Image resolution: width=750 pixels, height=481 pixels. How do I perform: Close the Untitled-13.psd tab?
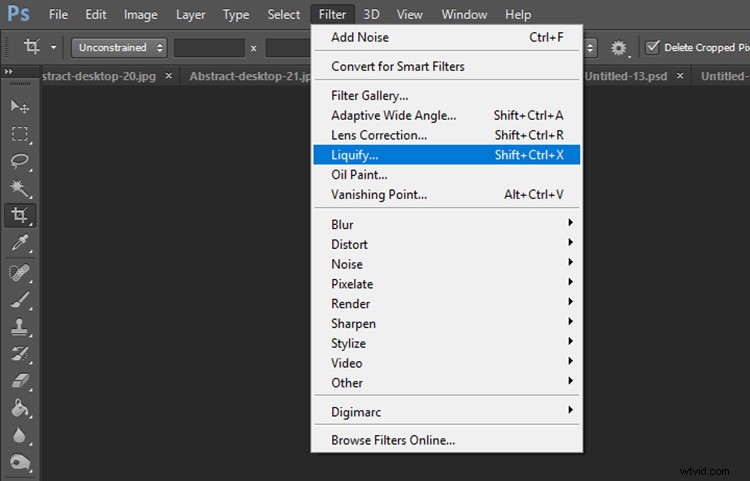(x=680, y=76)
